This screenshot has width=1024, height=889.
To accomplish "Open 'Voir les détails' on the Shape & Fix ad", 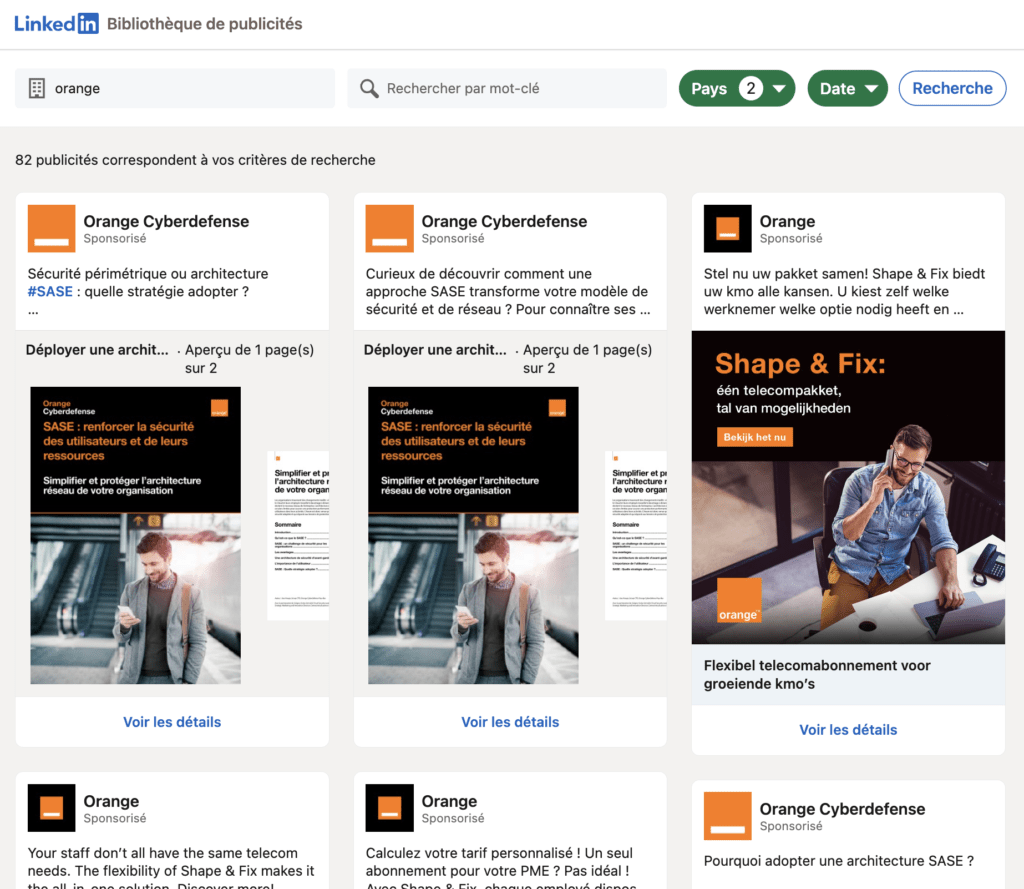I will 848,730.
